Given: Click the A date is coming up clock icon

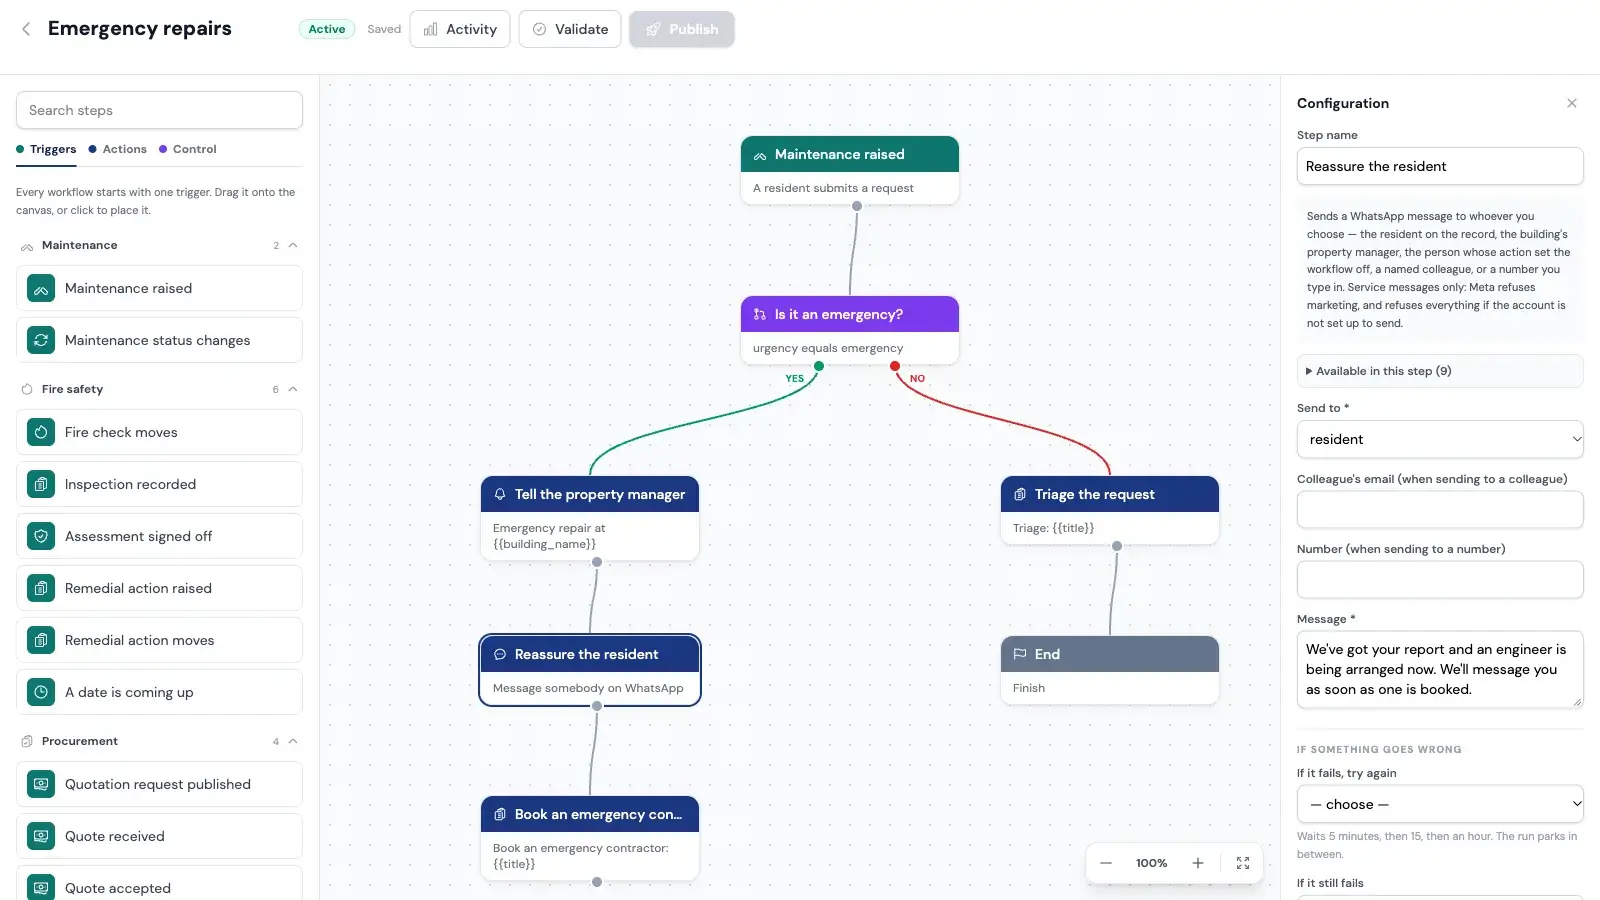Looking at the screenshot, I should click(x=41, y=692).
